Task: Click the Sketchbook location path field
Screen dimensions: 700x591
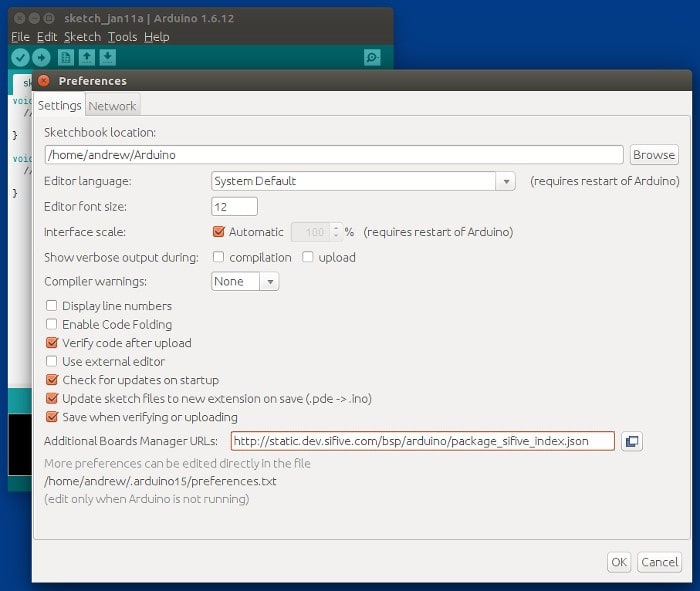Action: pos(334,155)
